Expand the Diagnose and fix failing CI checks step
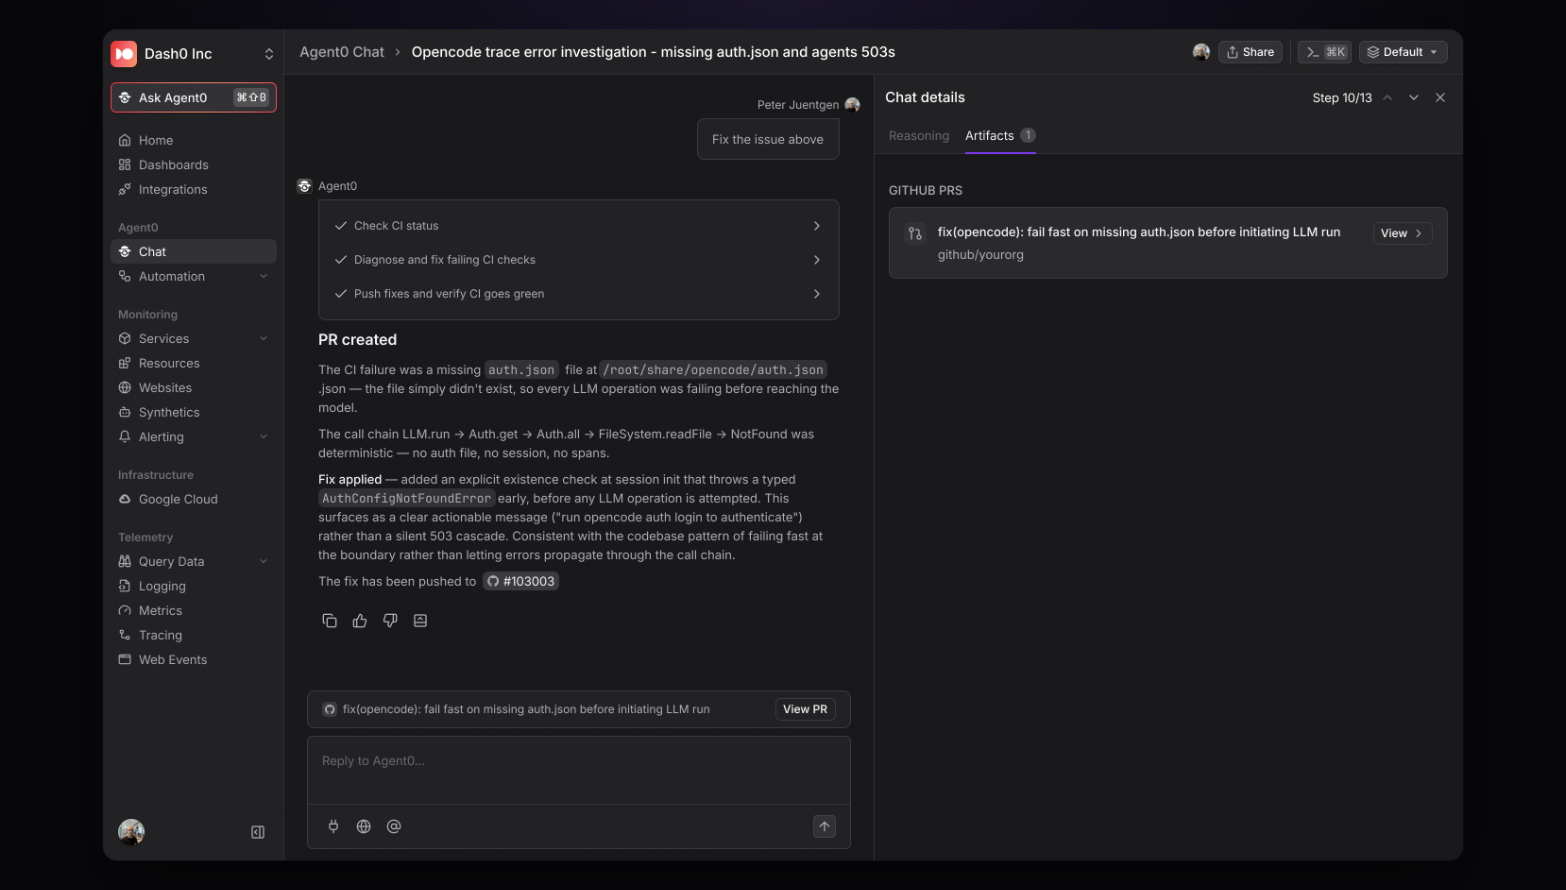 pyautogui.click(x=578, y=260)
